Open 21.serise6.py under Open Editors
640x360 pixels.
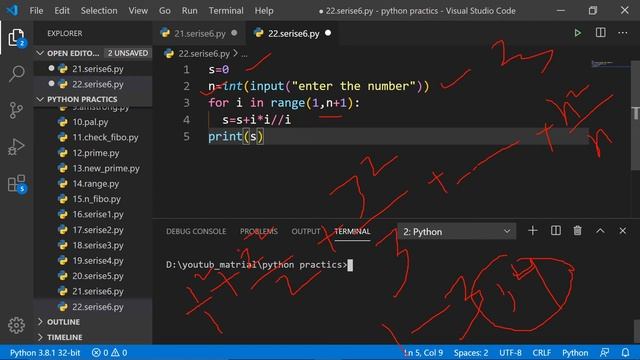click(93, 69)
